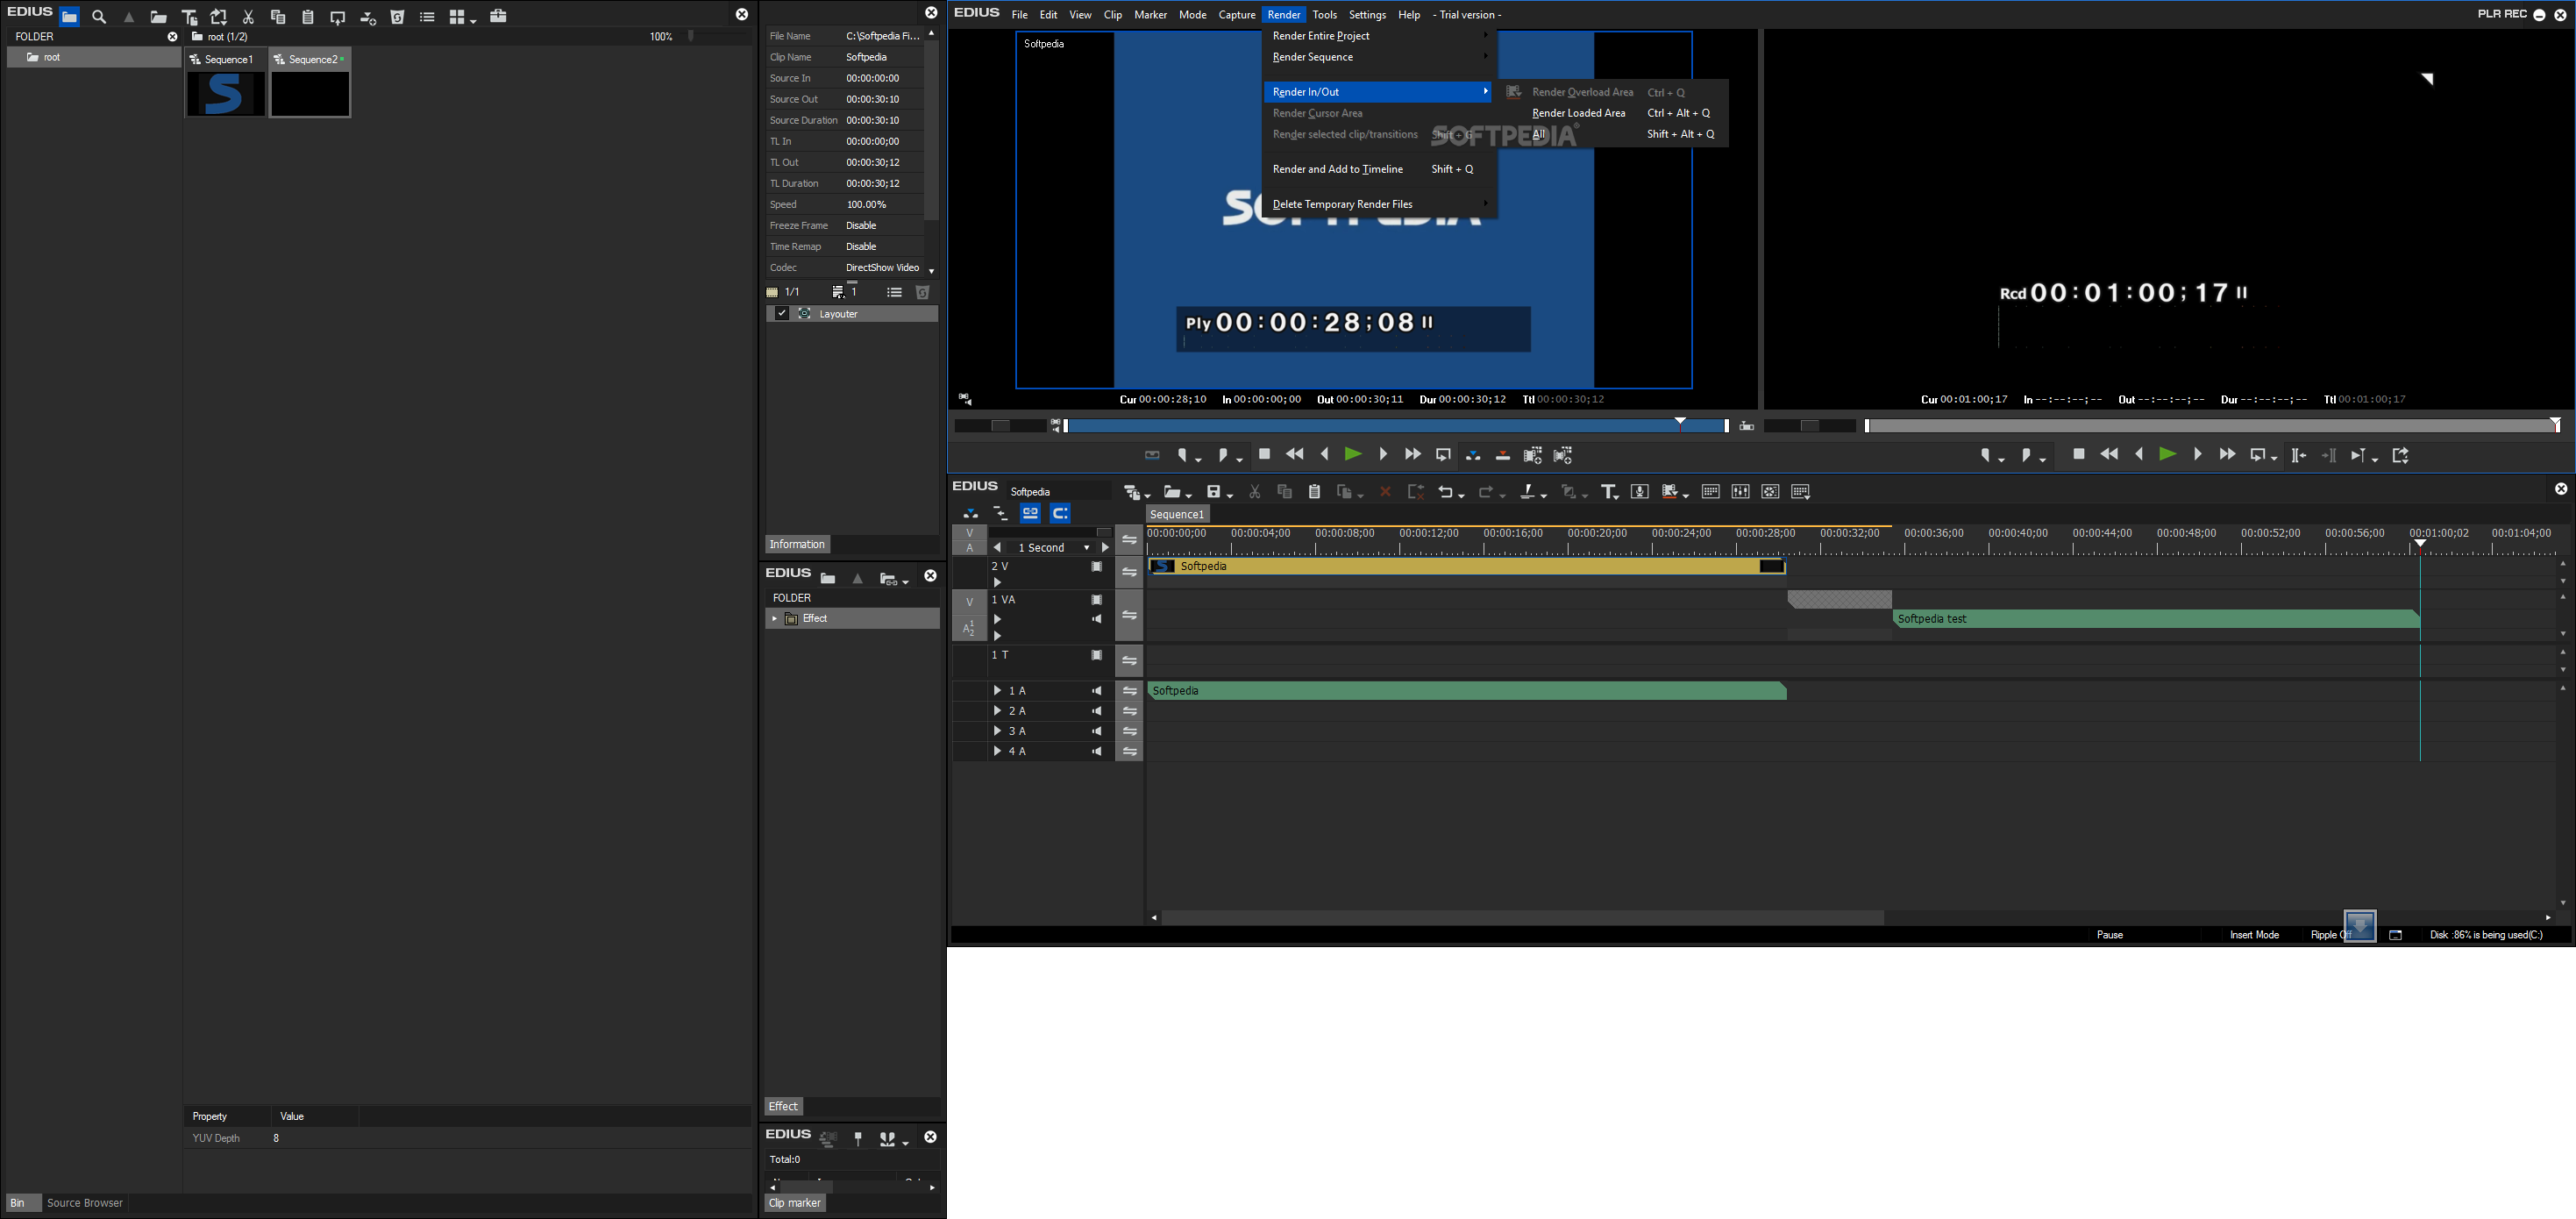This screenshot has height=1219, width=2576.
Task: Choose Delete Temporary Render Files
Action: [x=1379, y=204]
